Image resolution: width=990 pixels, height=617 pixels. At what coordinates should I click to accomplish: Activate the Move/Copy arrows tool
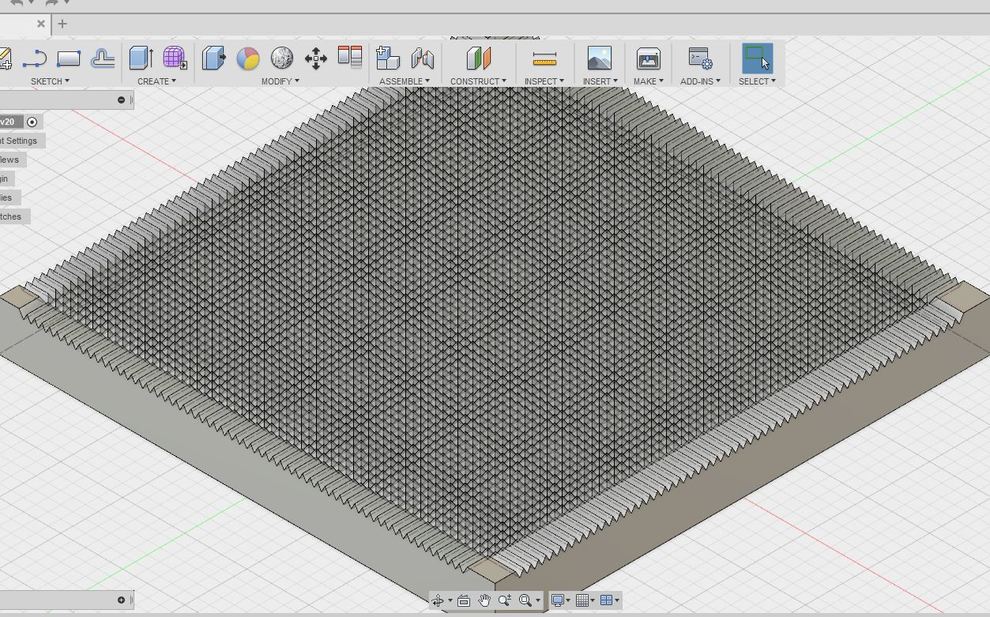coord(316,59)
